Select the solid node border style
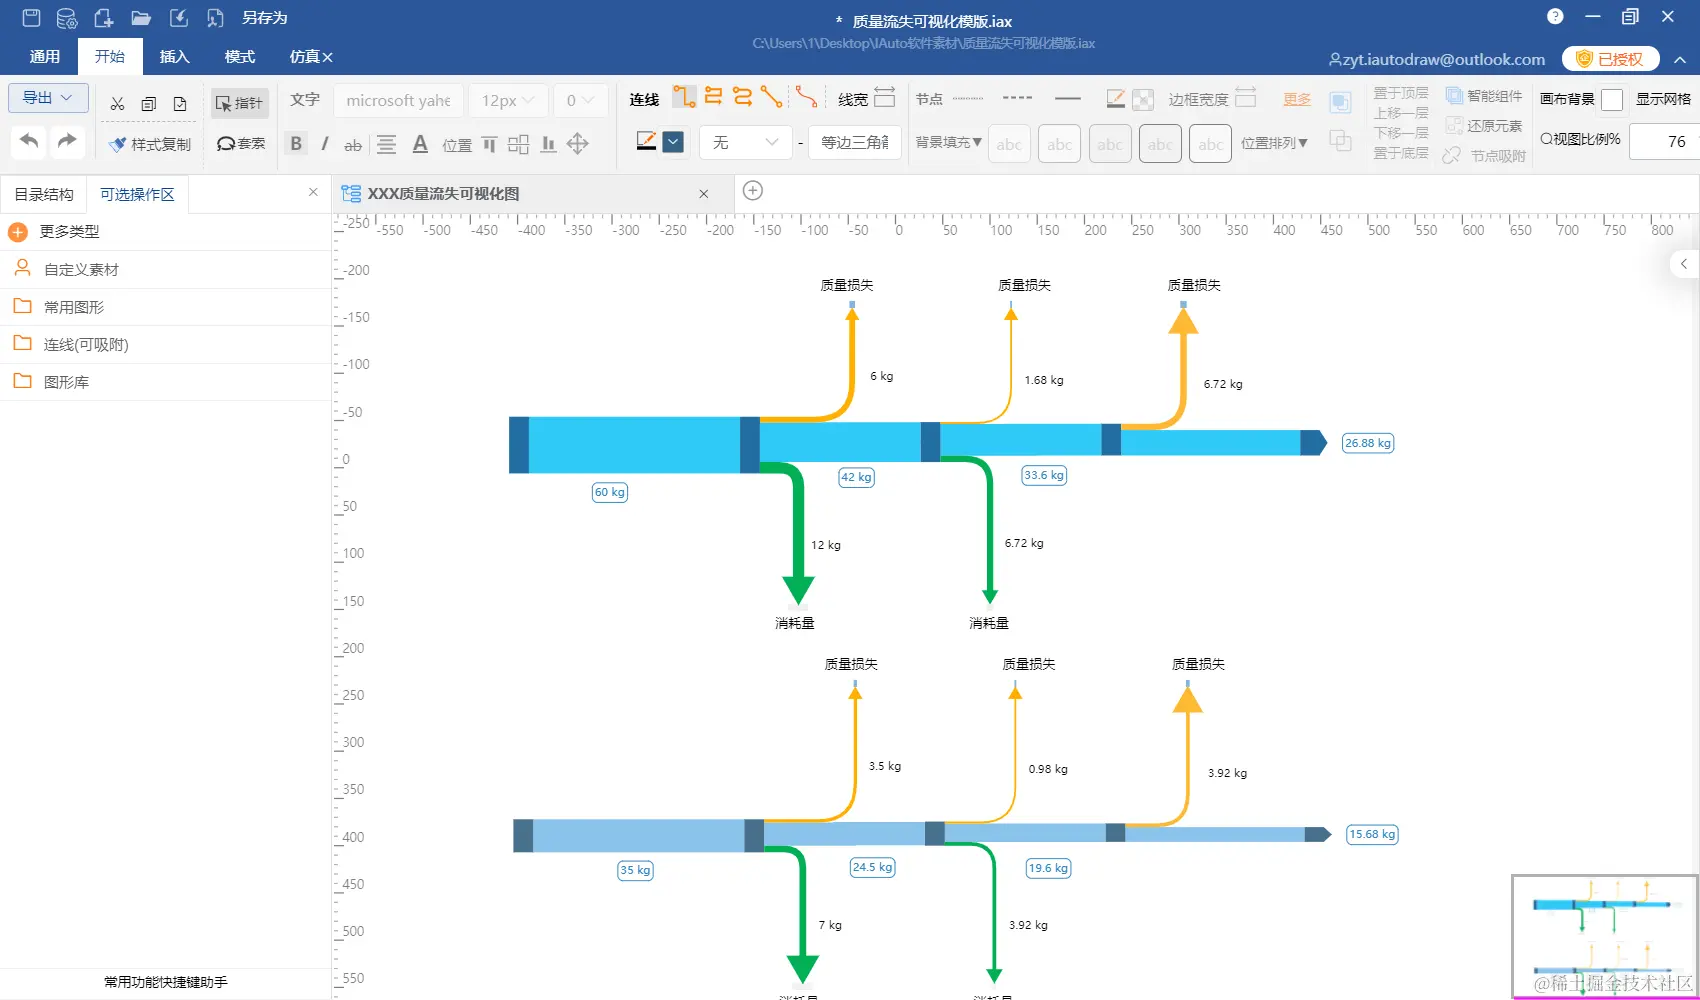Viewport: 1700px width, 1000px height. [1068, 98]
